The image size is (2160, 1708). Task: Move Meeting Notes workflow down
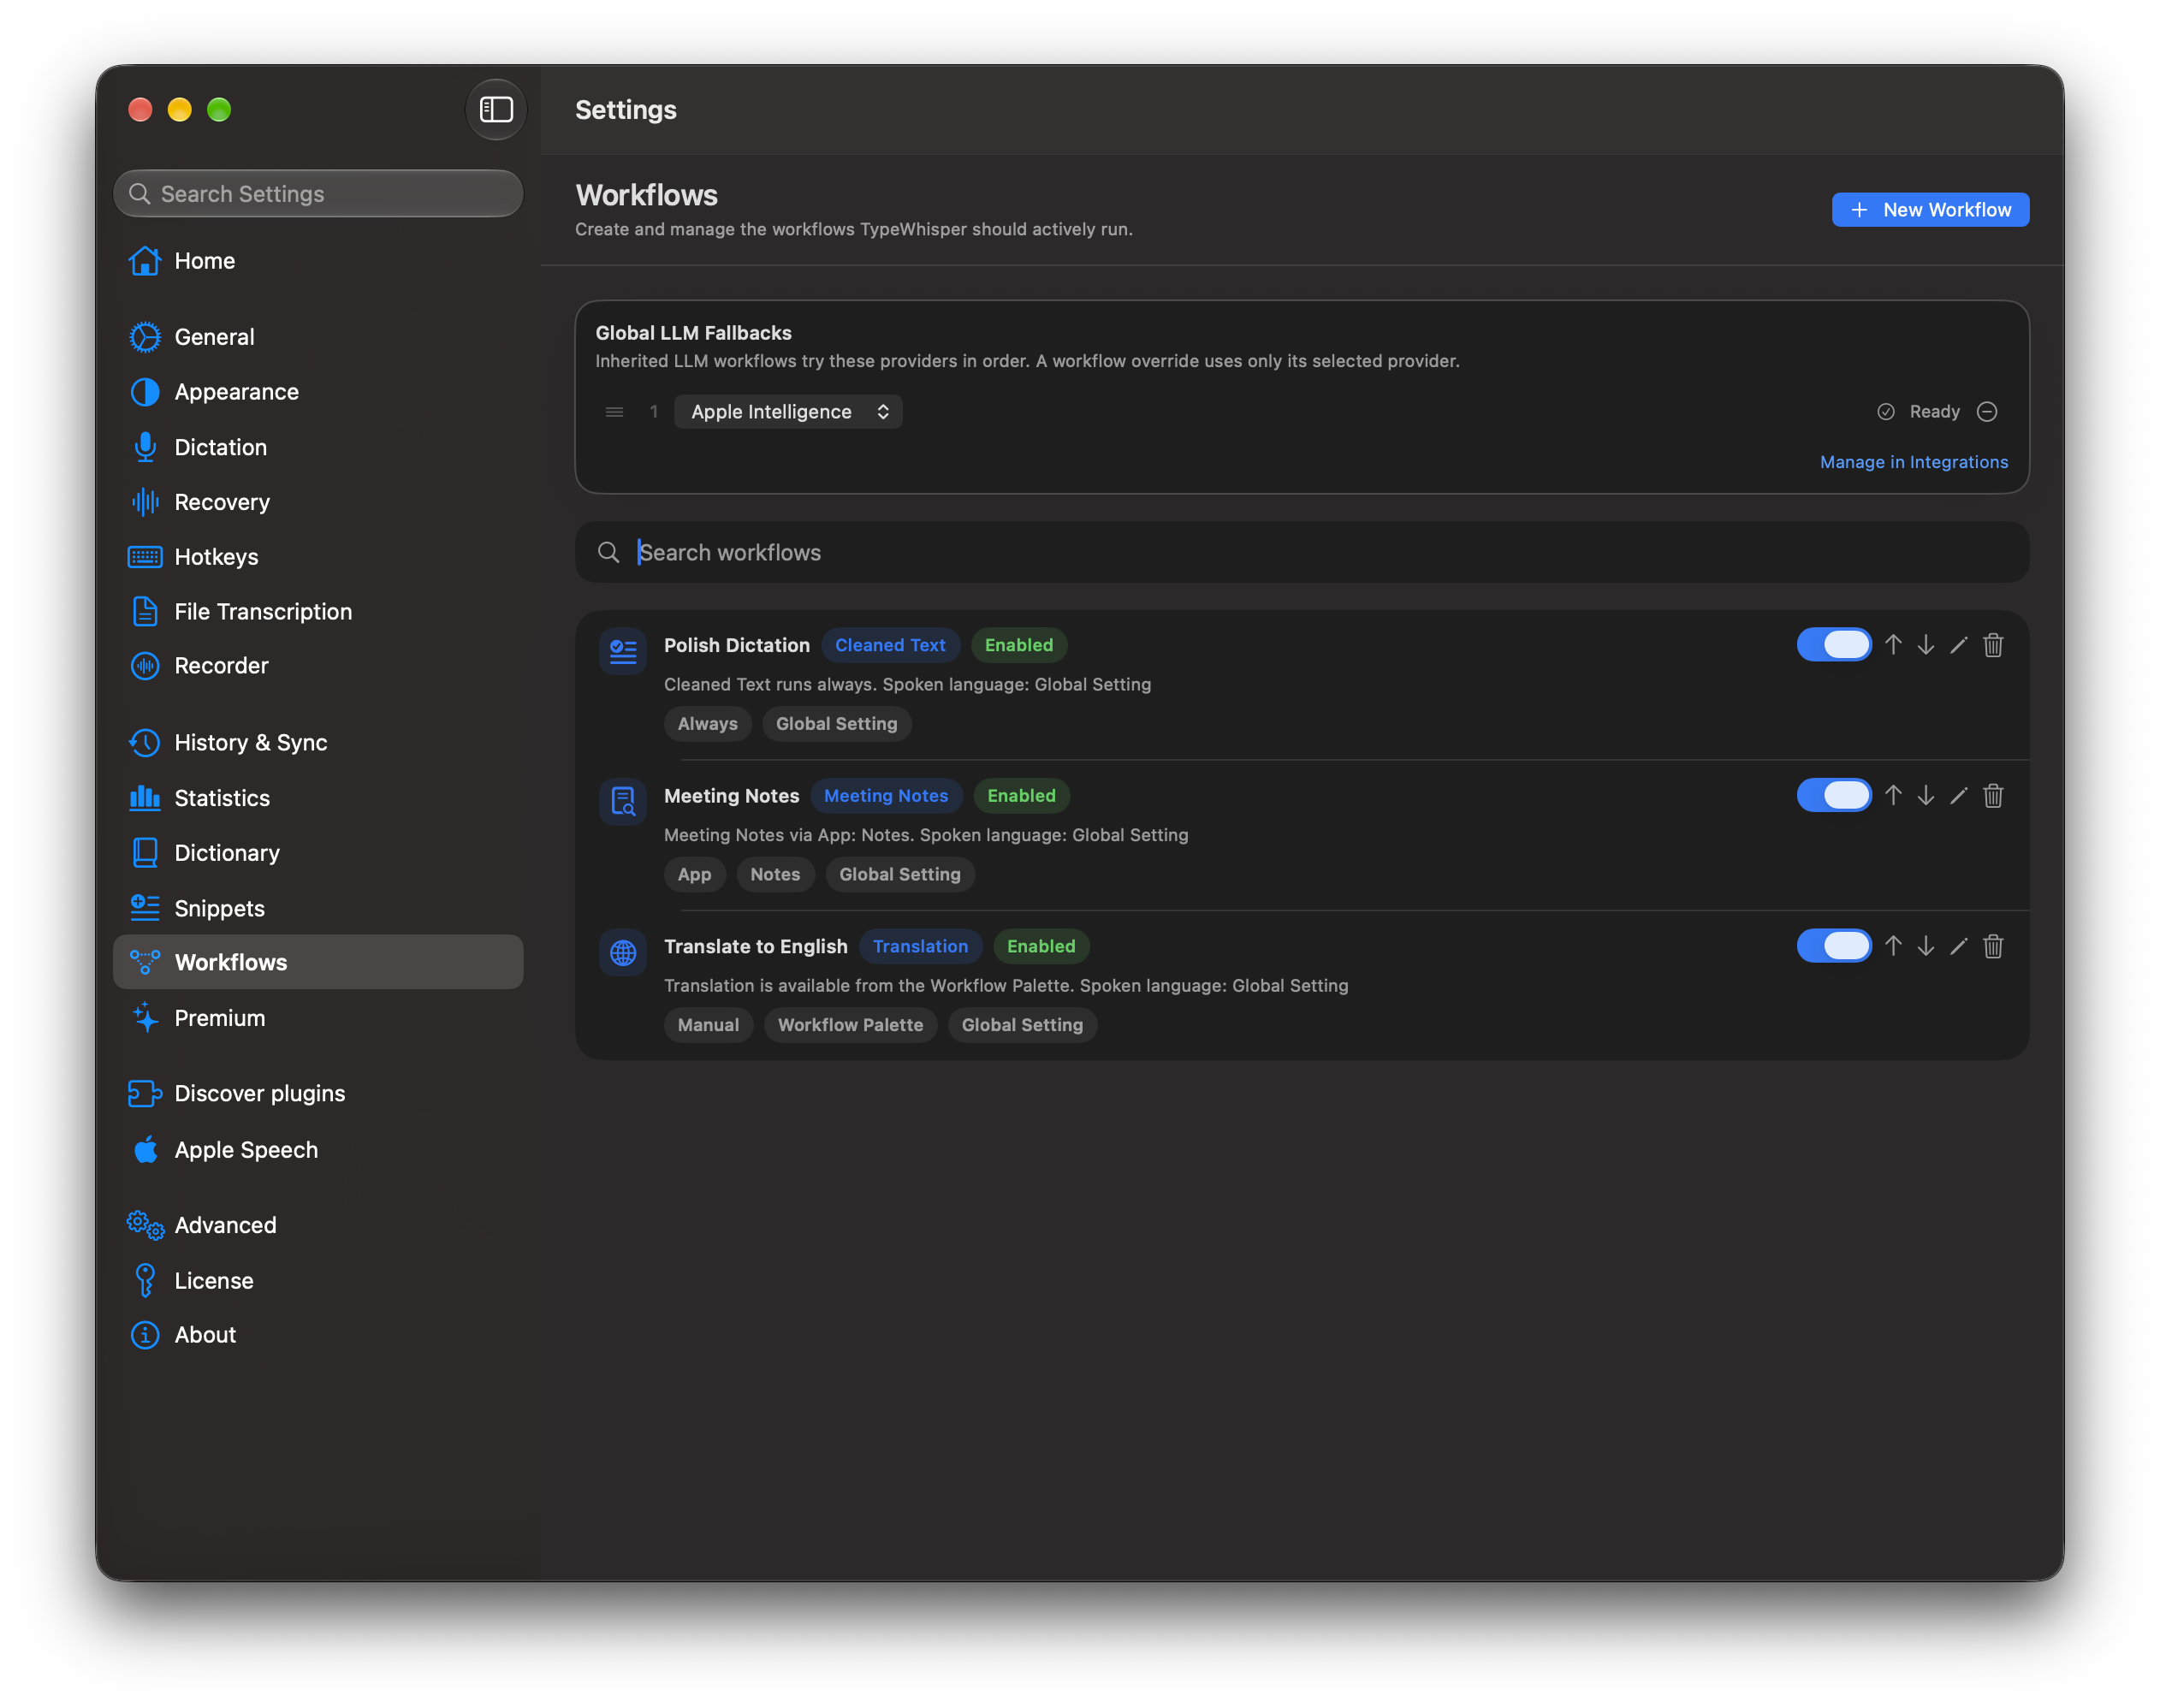point(1926,796)
